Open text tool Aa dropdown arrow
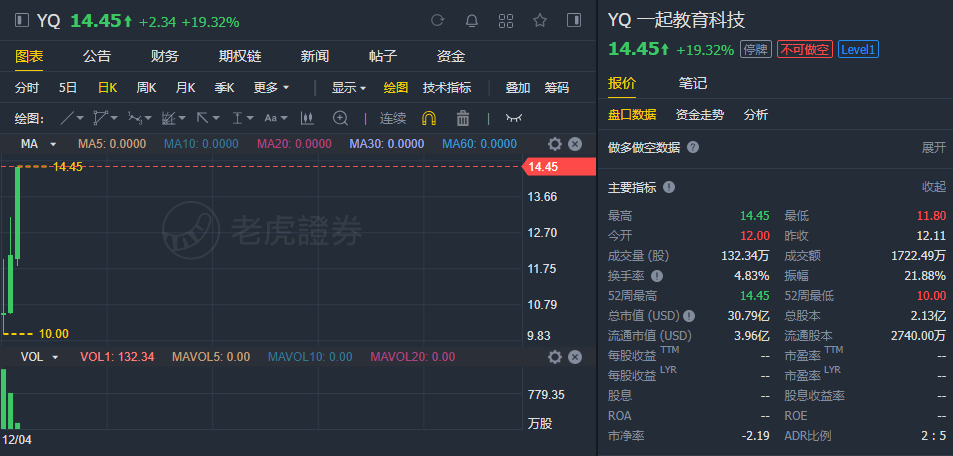The image size is (953, 456). (284, 119)
